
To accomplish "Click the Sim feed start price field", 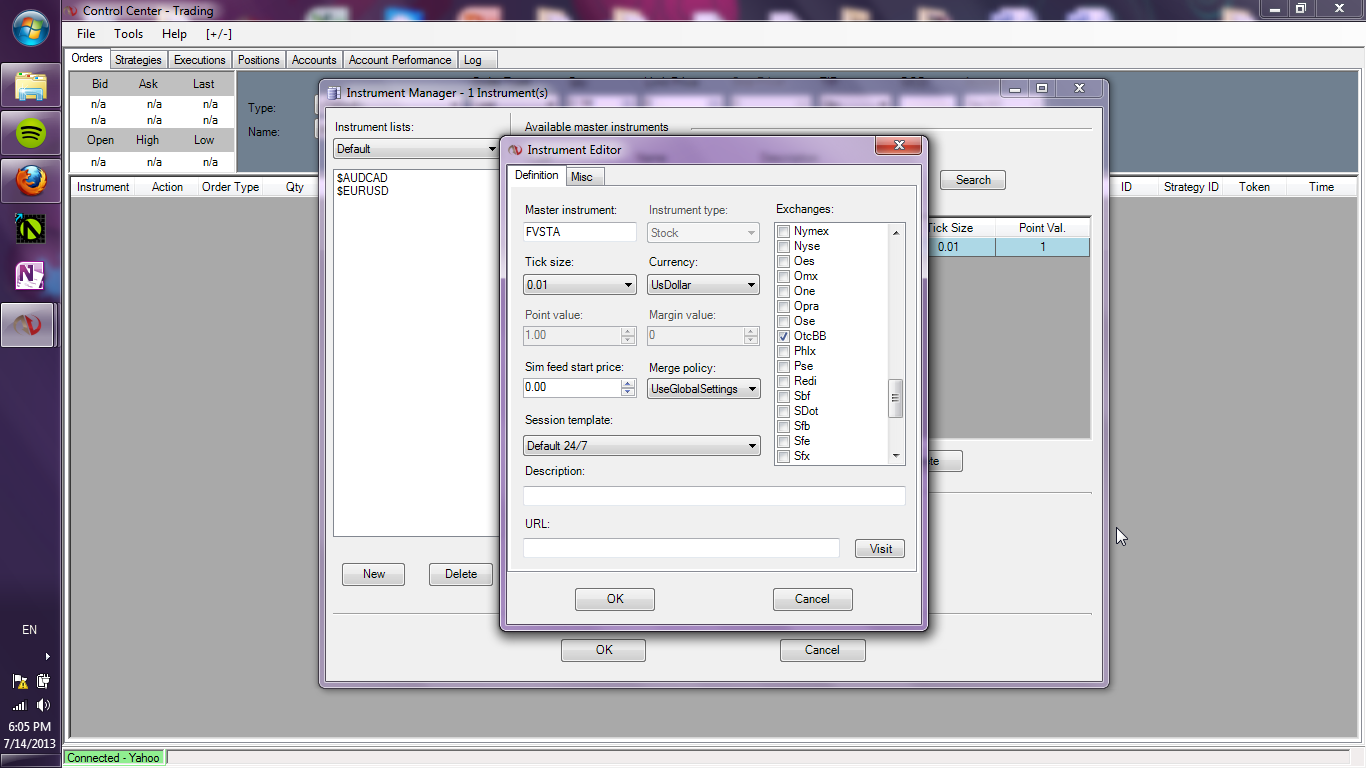I will (x=572, y=388).
